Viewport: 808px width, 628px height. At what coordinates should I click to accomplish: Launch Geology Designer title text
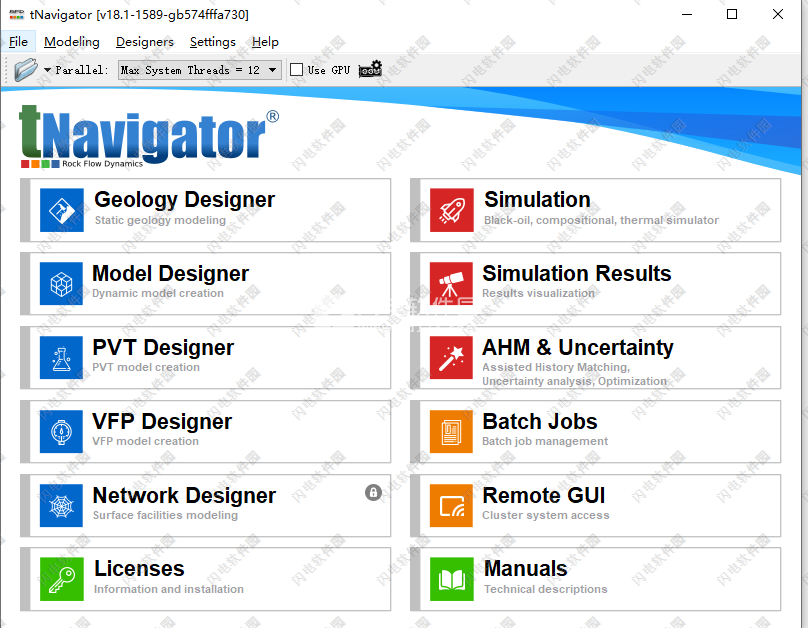(184, 200)
